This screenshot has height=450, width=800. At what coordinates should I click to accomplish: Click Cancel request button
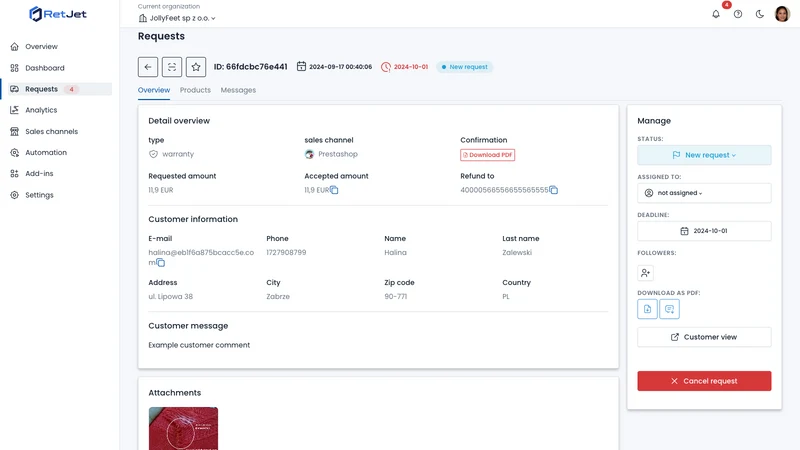pos(704,381)
